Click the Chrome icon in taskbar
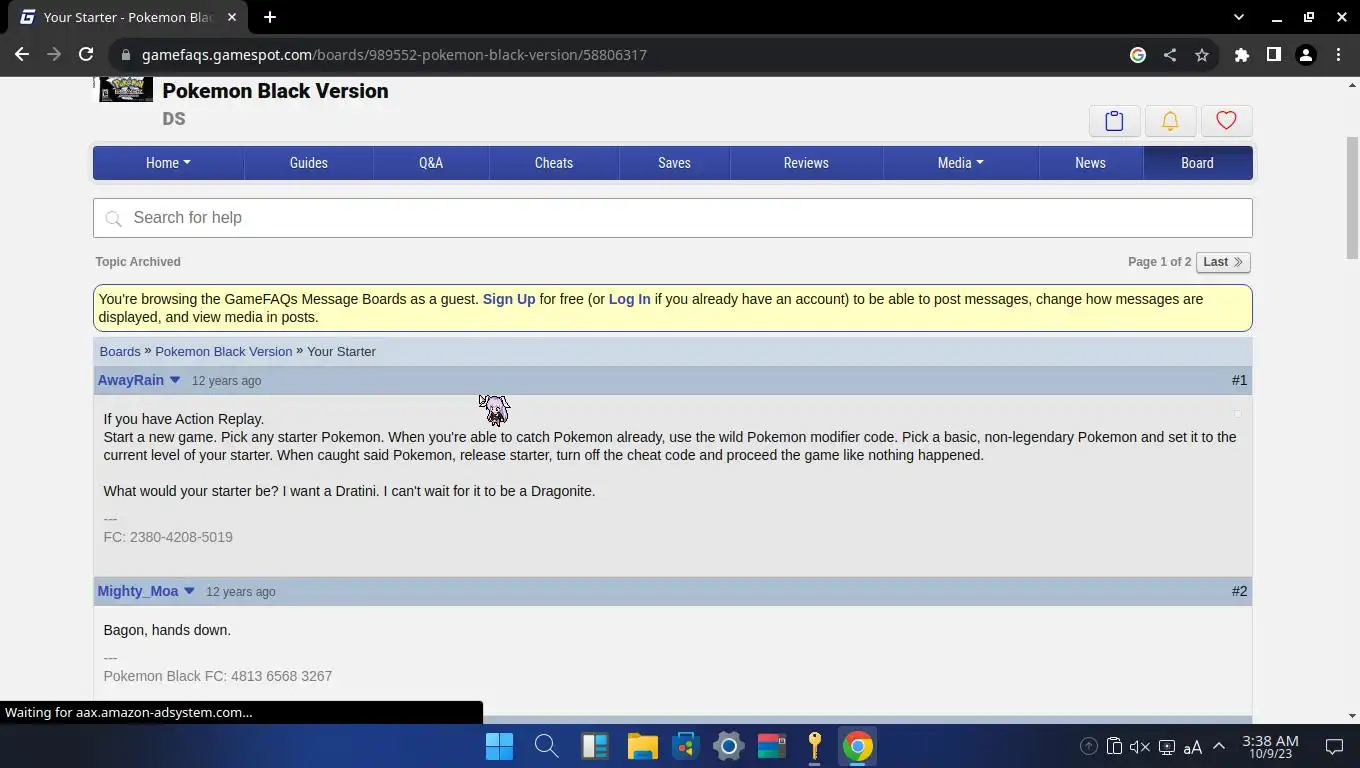 (x=857, y=746)
